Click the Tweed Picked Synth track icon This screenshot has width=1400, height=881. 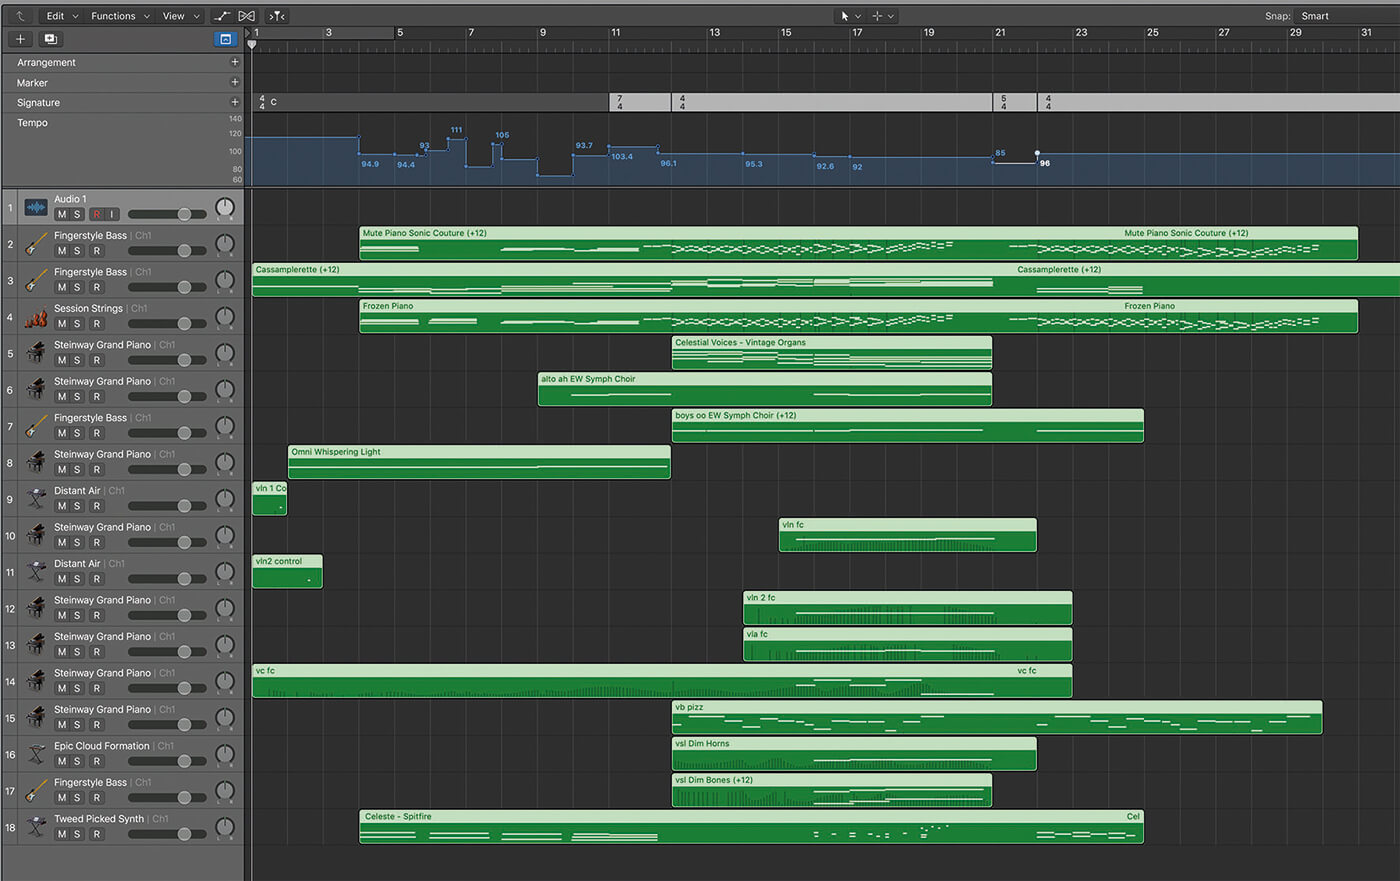(36, 827)
